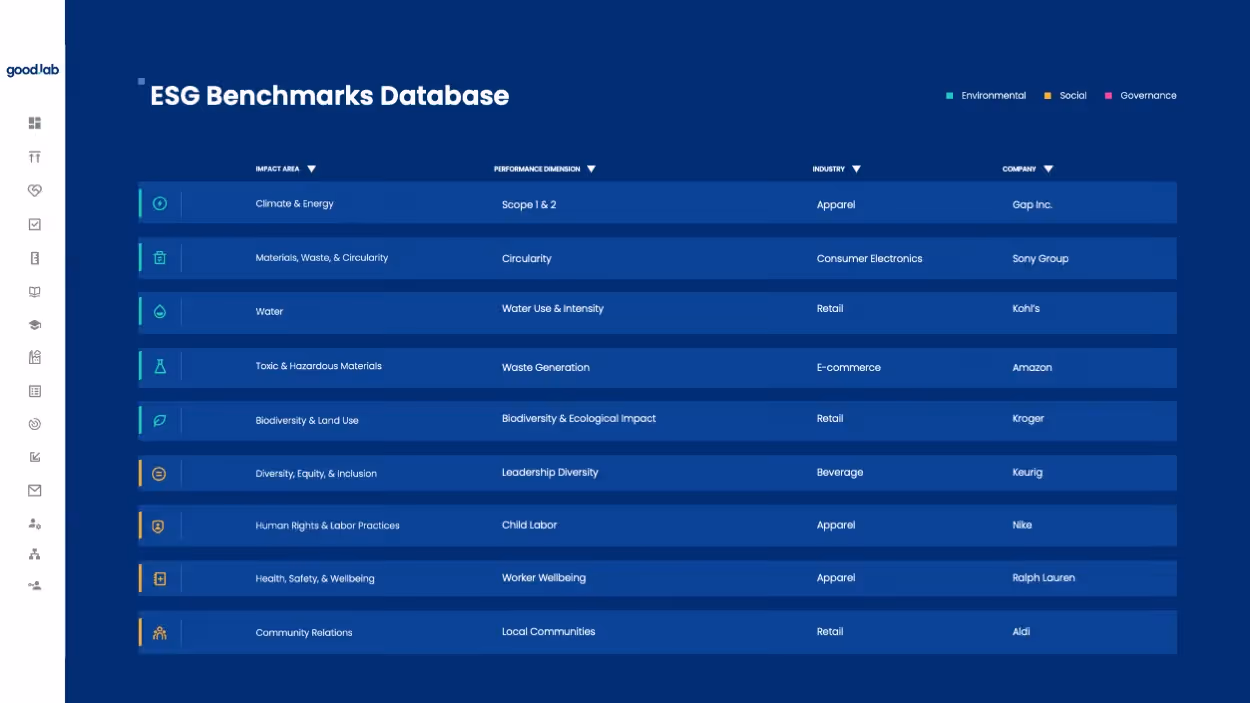Viewport: 1250px width, 703px height.
Task: Click the Circularity performance dimension cell
Action: 527,259
